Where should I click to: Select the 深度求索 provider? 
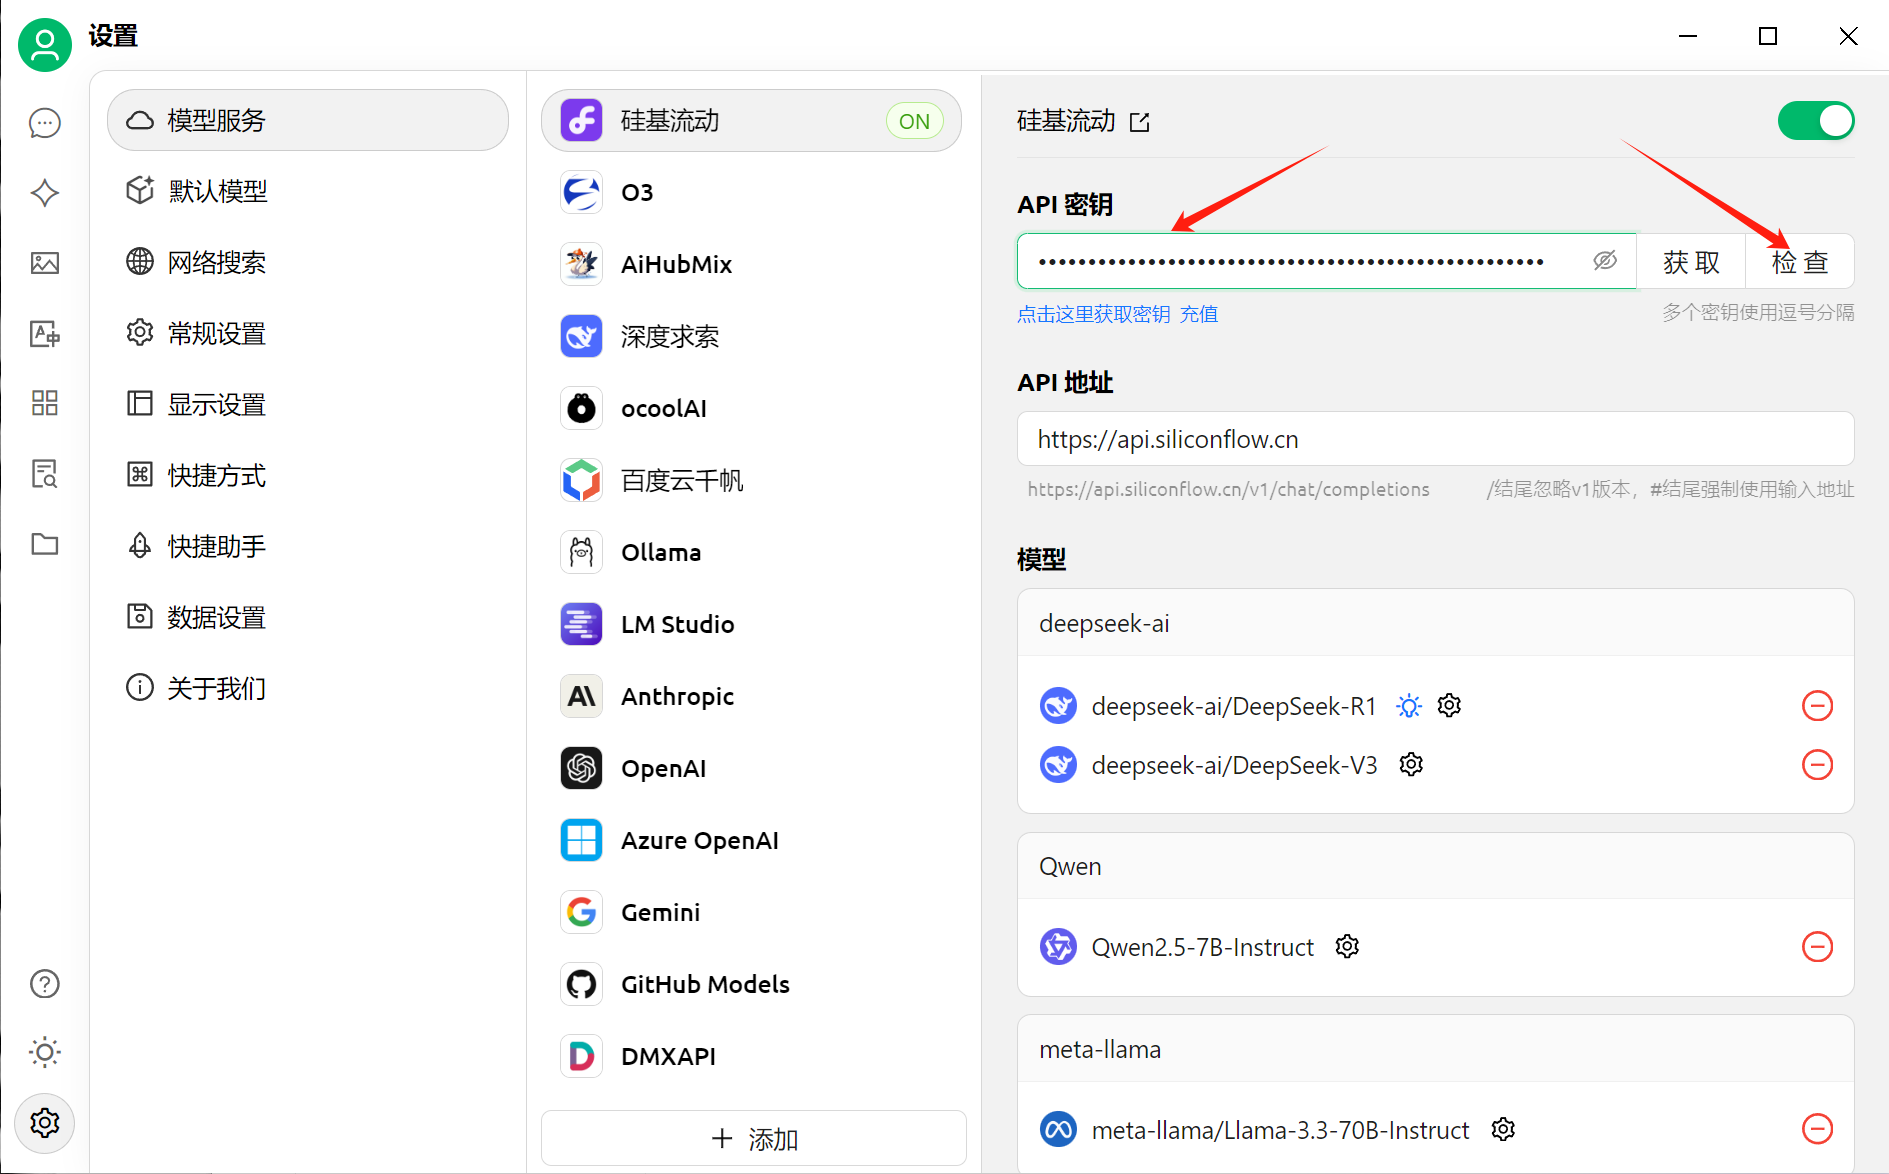click(752, 336)
